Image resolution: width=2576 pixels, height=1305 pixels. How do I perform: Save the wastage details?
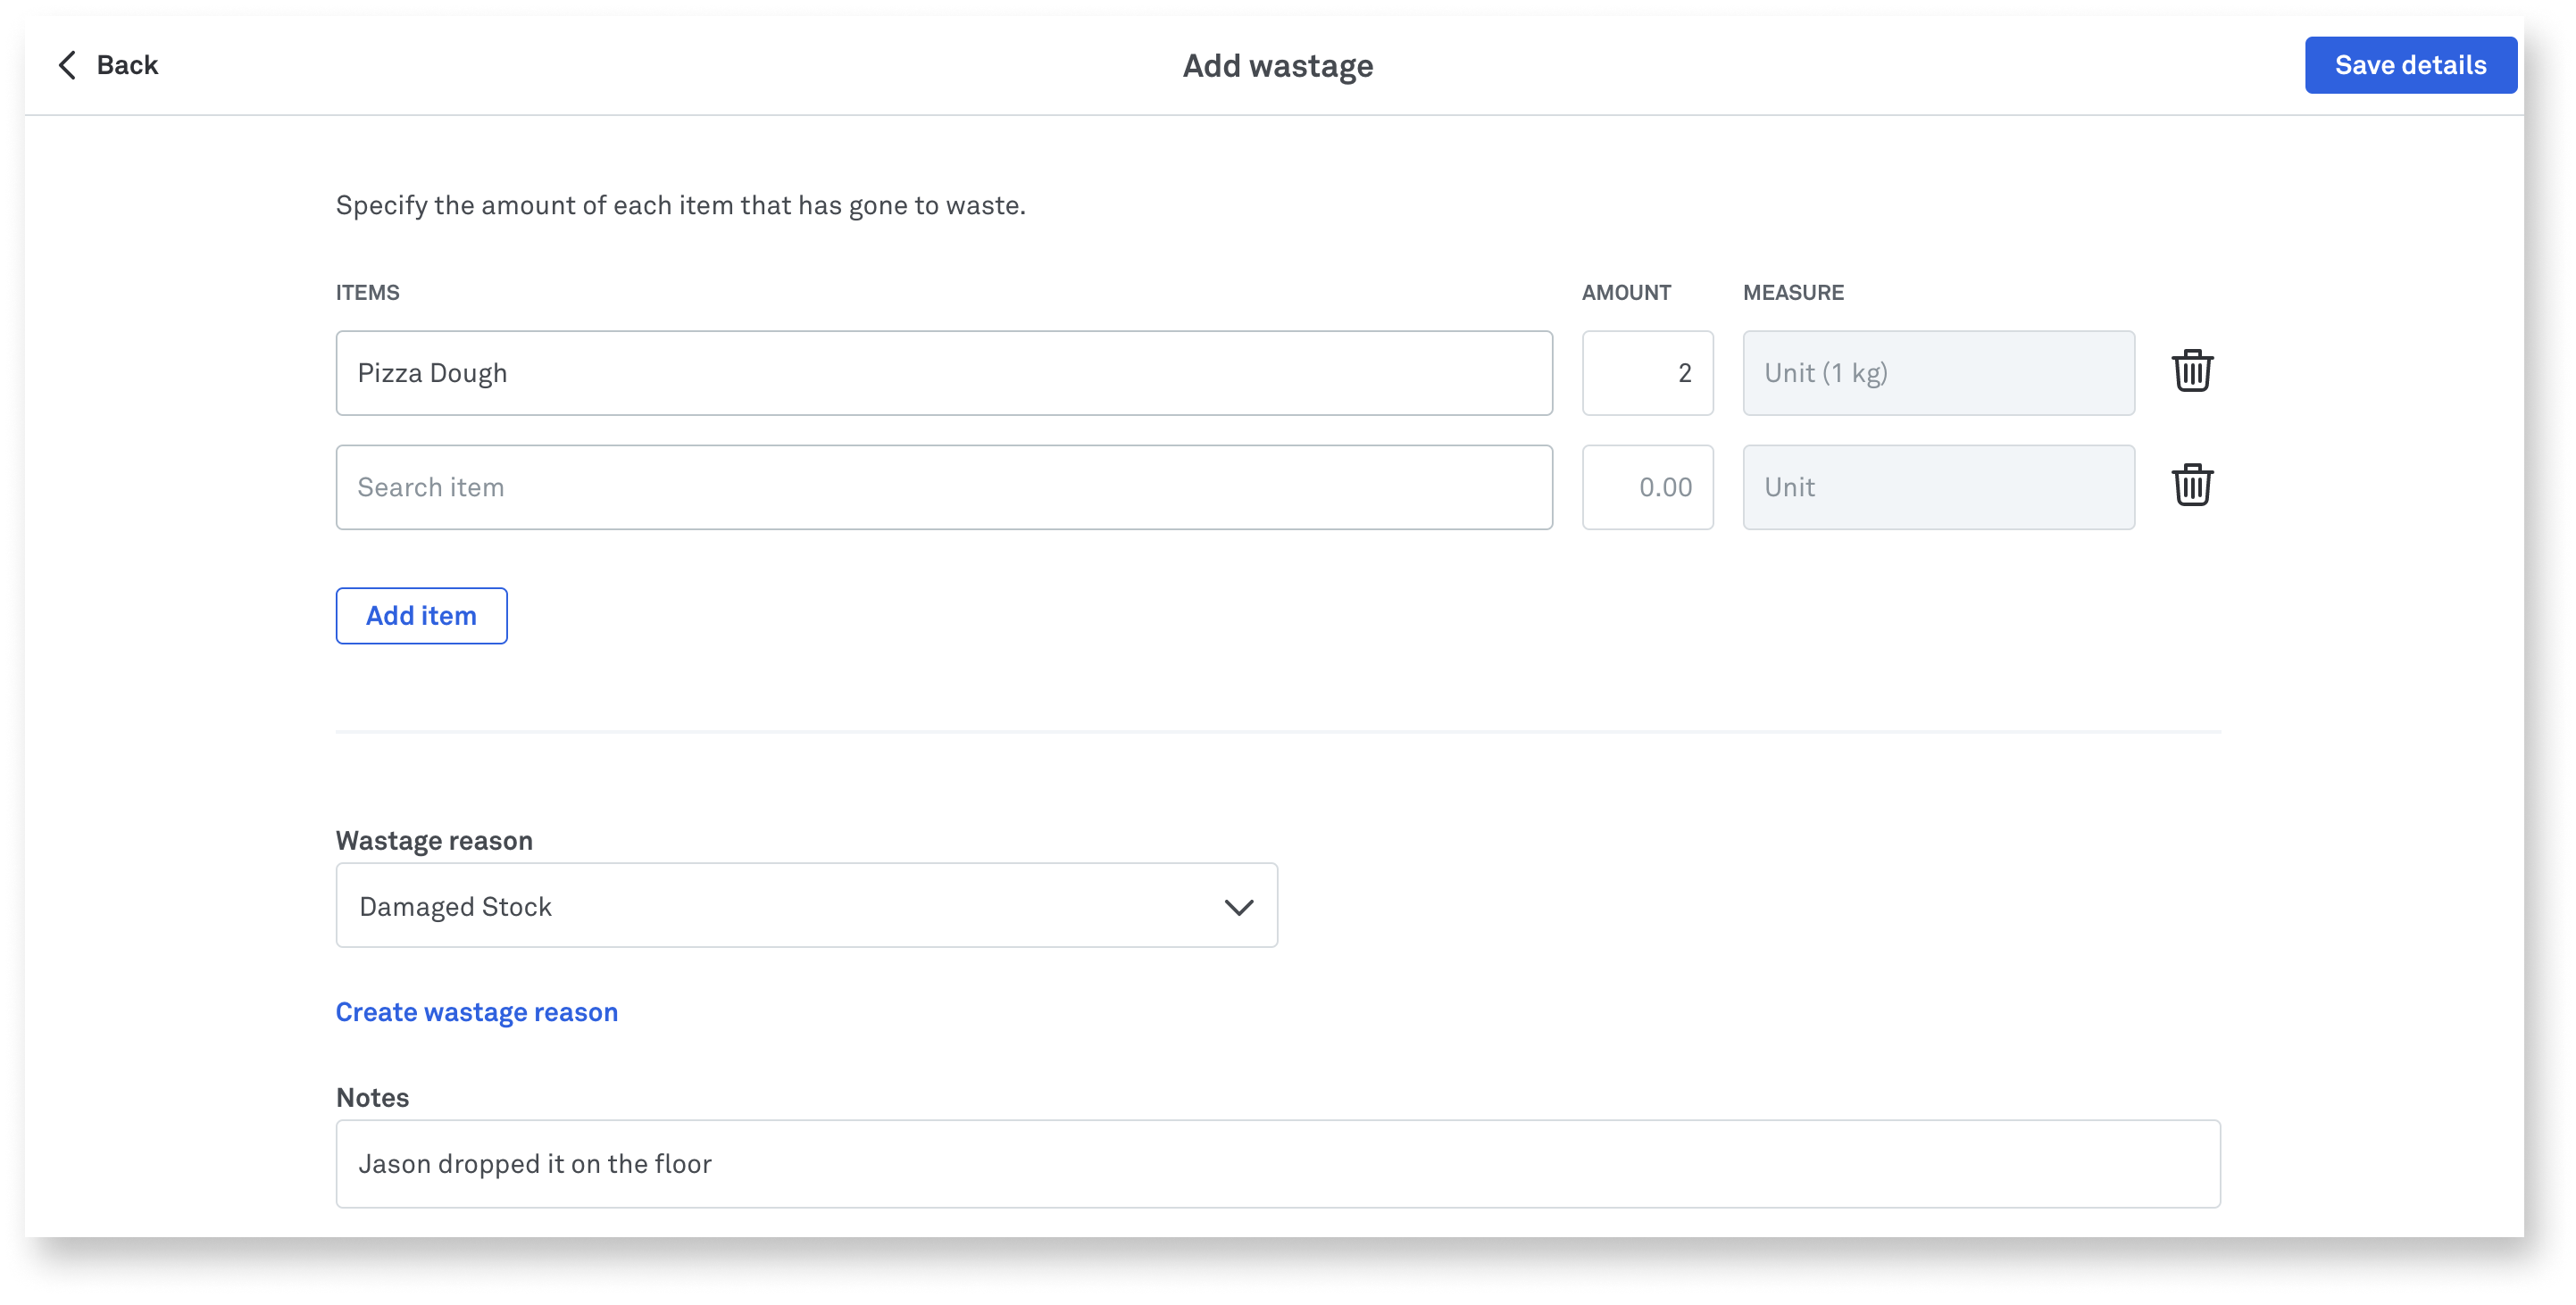pos(2410,65)
